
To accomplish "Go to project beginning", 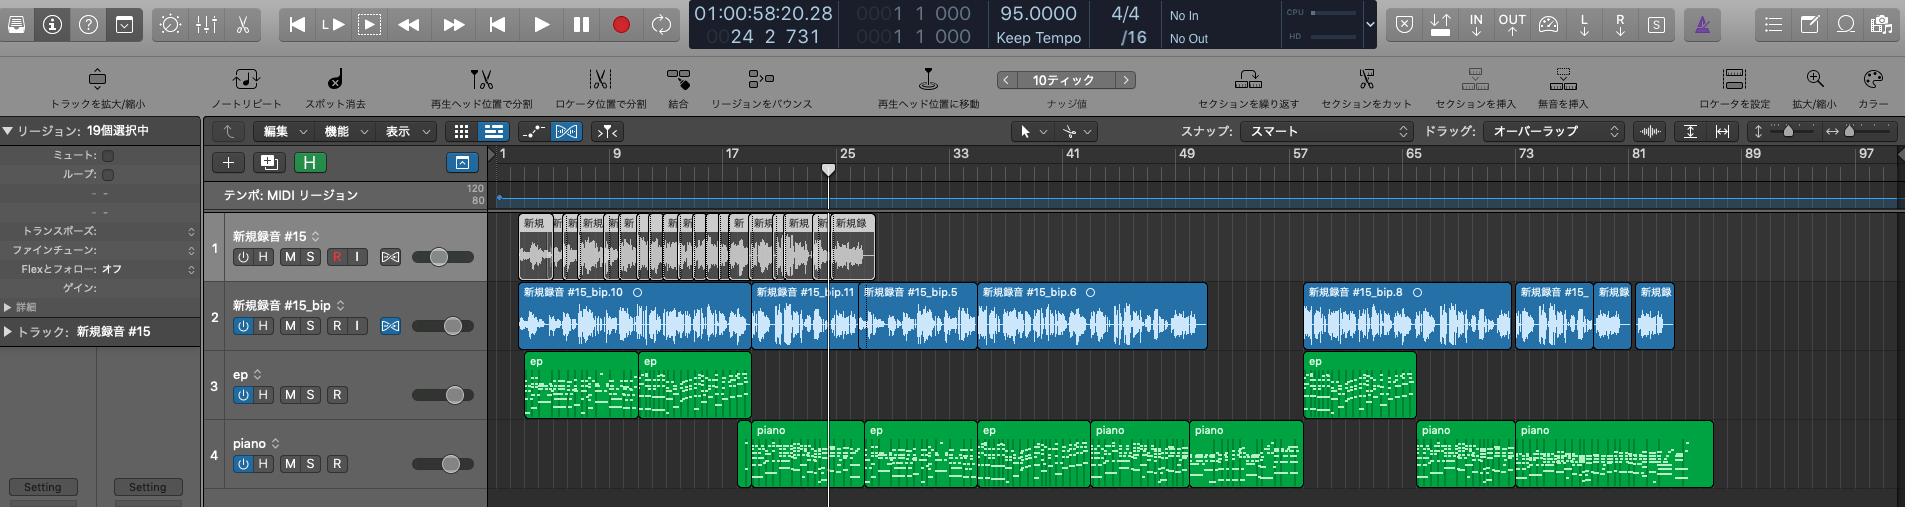I will (297, 25).
